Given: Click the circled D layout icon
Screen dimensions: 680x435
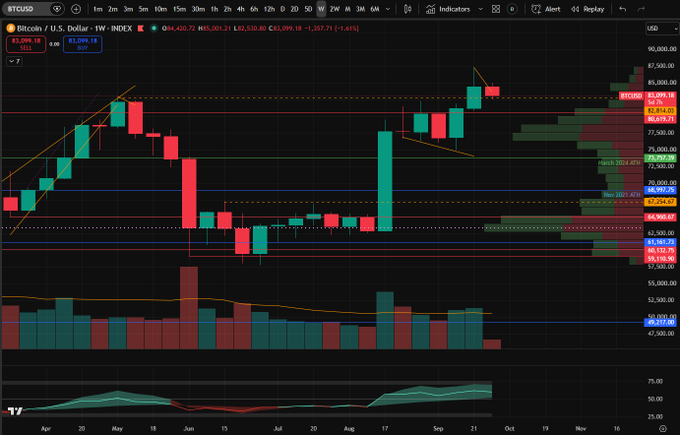Looking at the screenshot, I should click(512, 9).
